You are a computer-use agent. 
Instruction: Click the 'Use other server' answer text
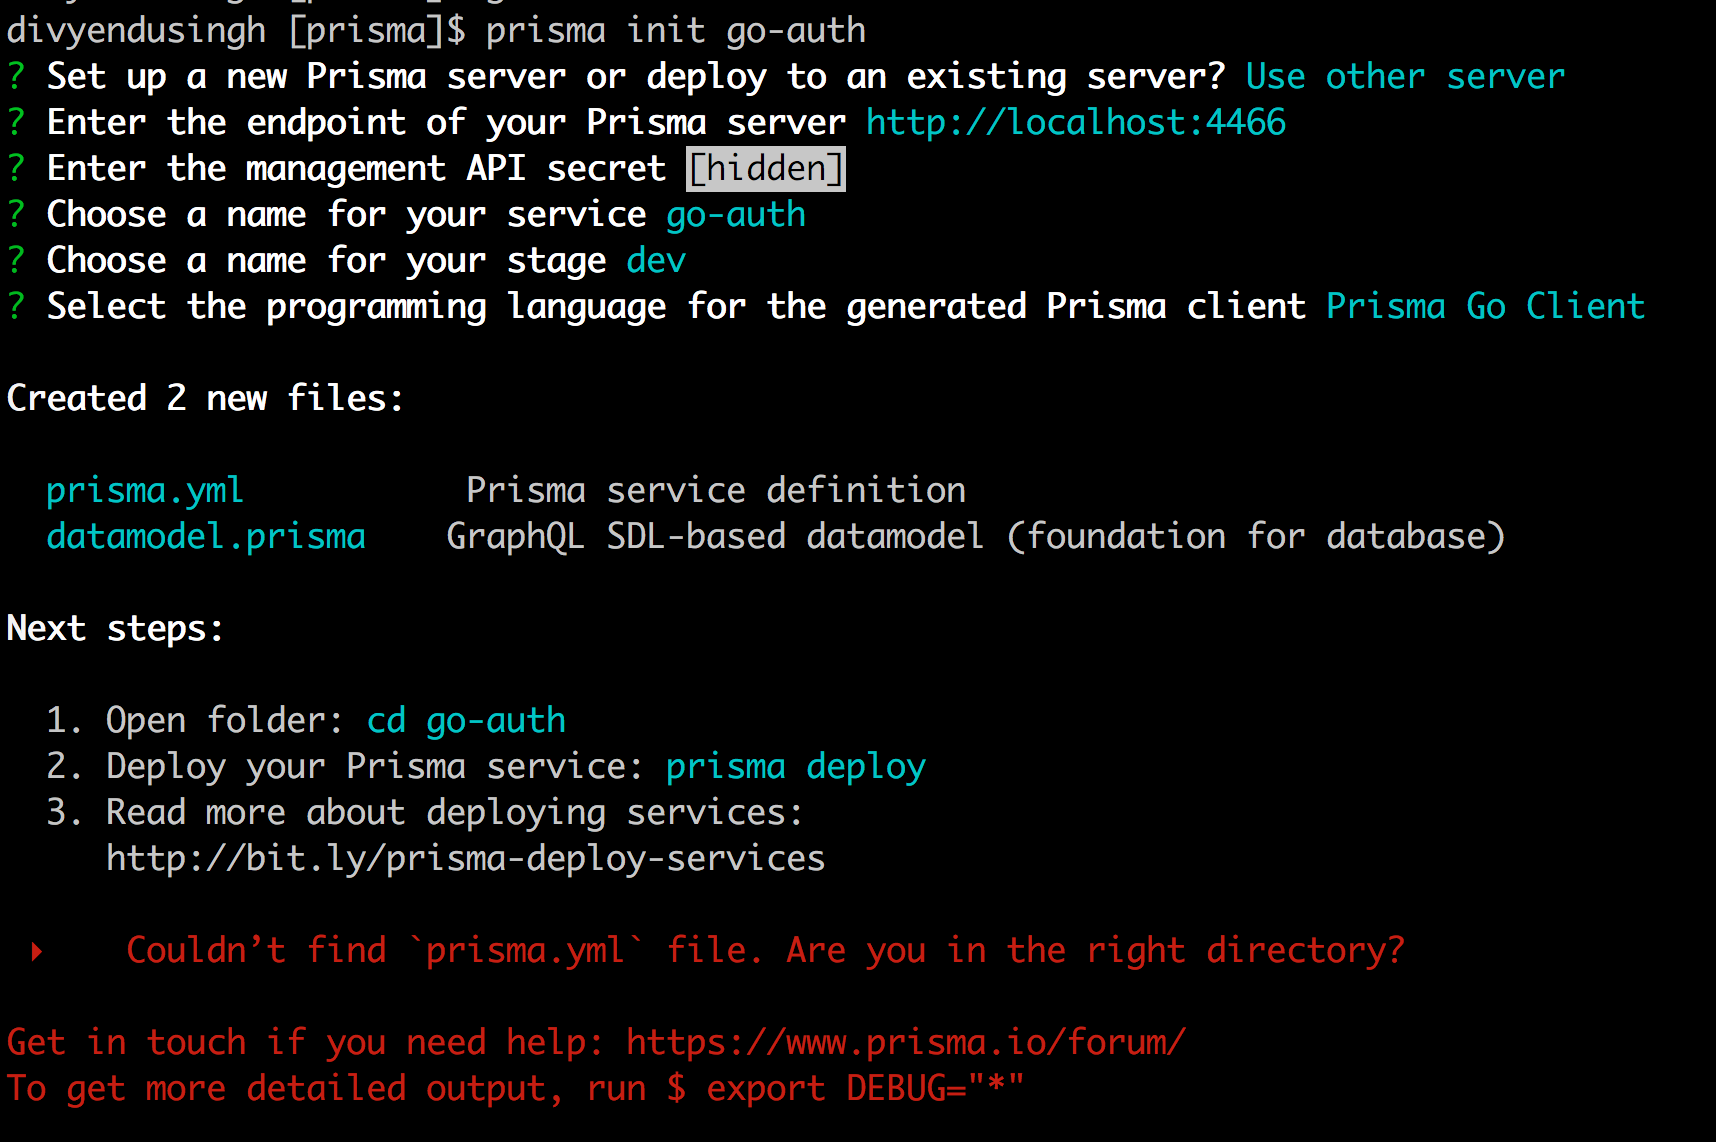click(x=1404, y=75)
